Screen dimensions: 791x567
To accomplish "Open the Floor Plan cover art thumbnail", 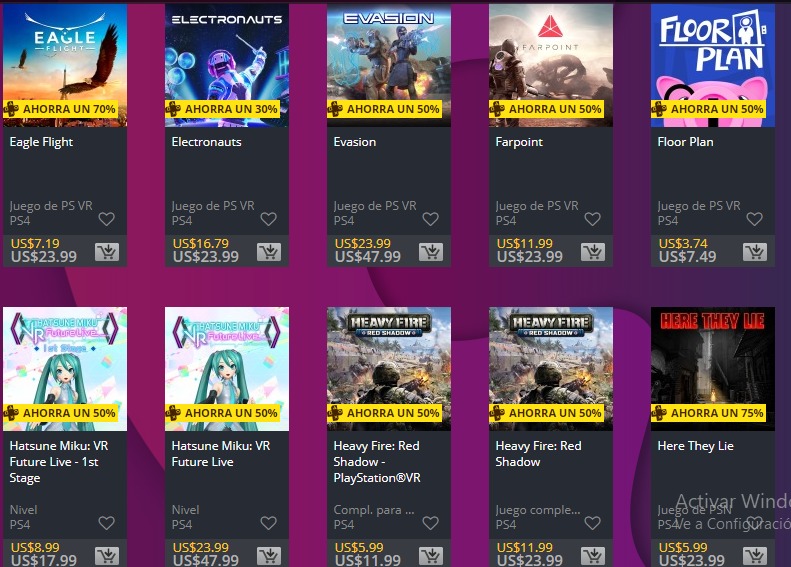I will click(x=713, y=65).
